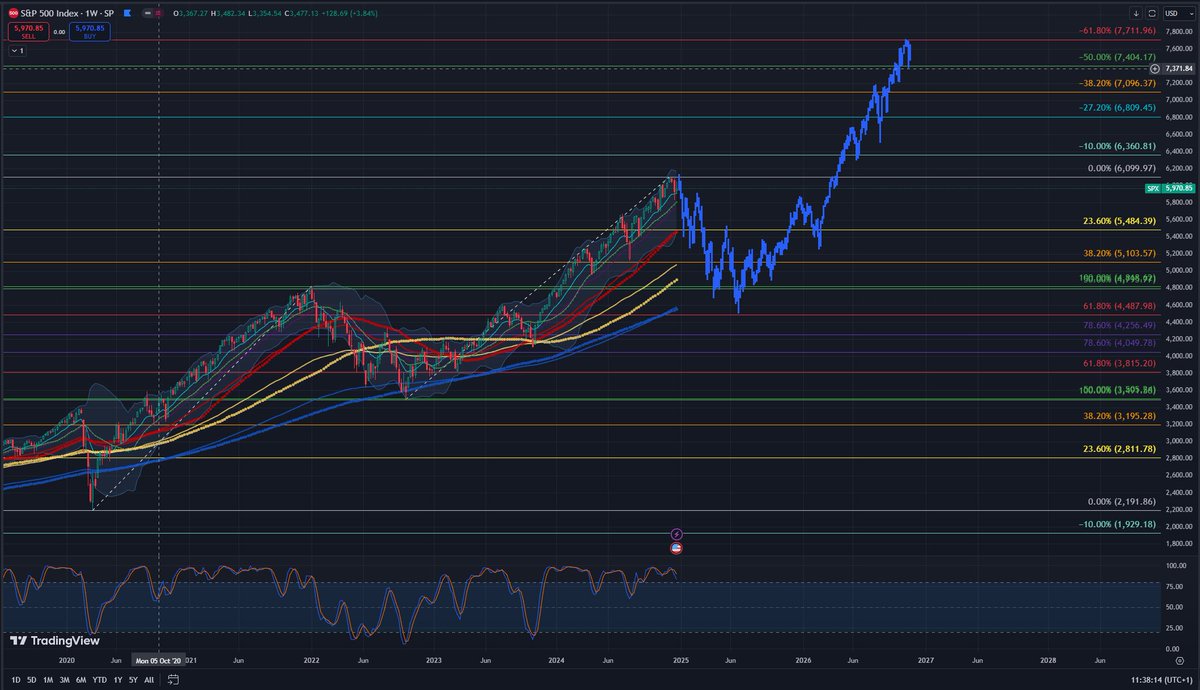Expand the indicators legend chevron labeled 1
Screen dimensions: 1200x690
[x=16, y=49]
